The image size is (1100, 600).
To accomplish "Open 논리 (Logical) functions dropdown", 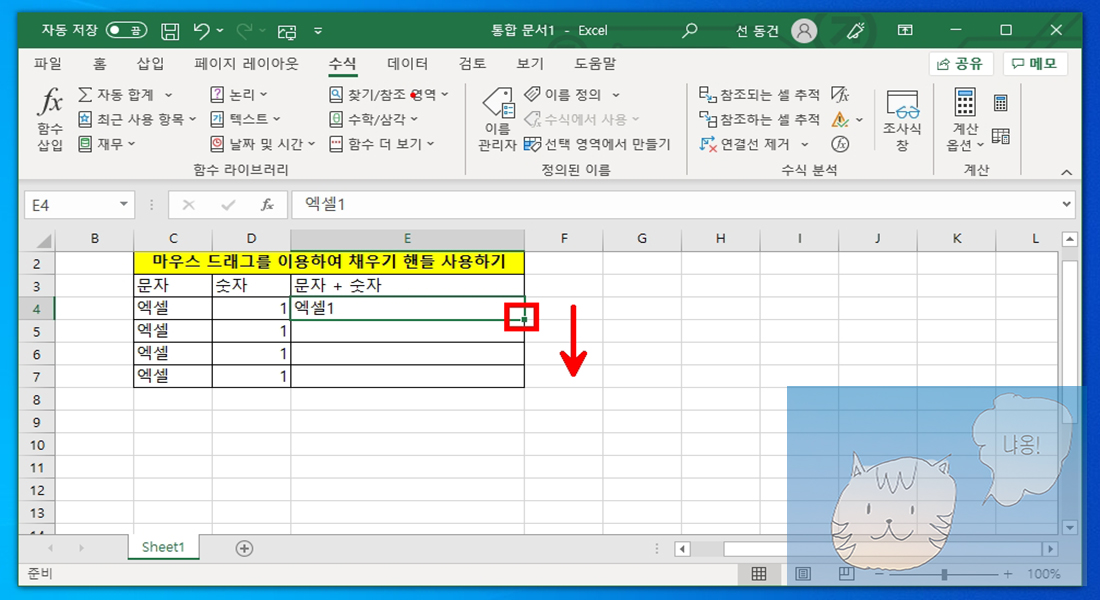I will 239,94.
